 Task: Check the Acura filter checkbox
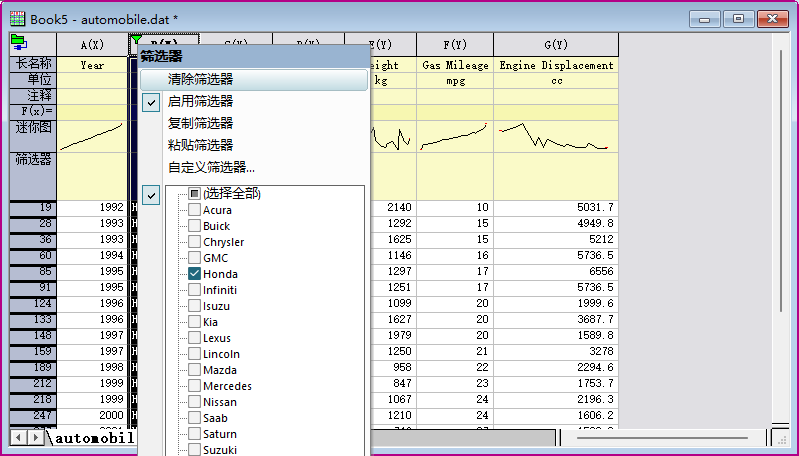coord(194,210)
